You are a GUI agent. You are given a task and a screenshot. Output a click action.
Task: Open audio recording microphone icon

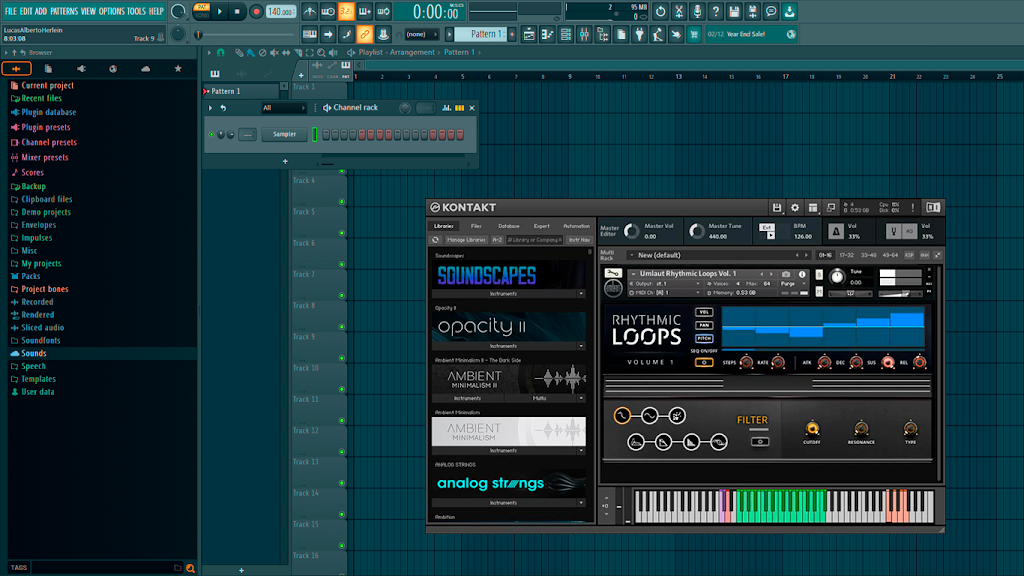point(697,11)
